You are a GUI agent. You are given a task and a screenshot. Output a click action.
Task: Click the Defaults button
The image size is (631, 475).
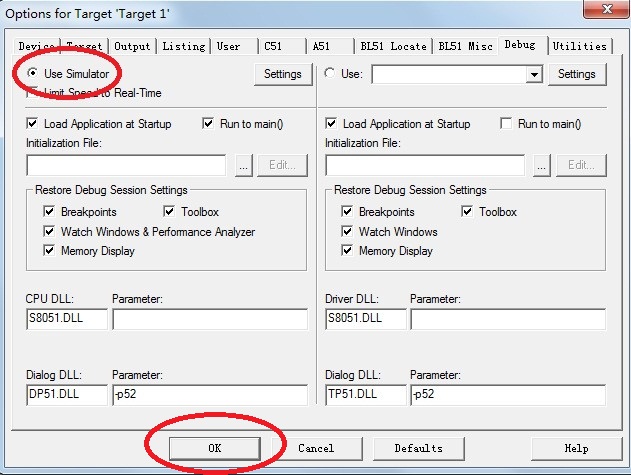(x=418, y=448)
